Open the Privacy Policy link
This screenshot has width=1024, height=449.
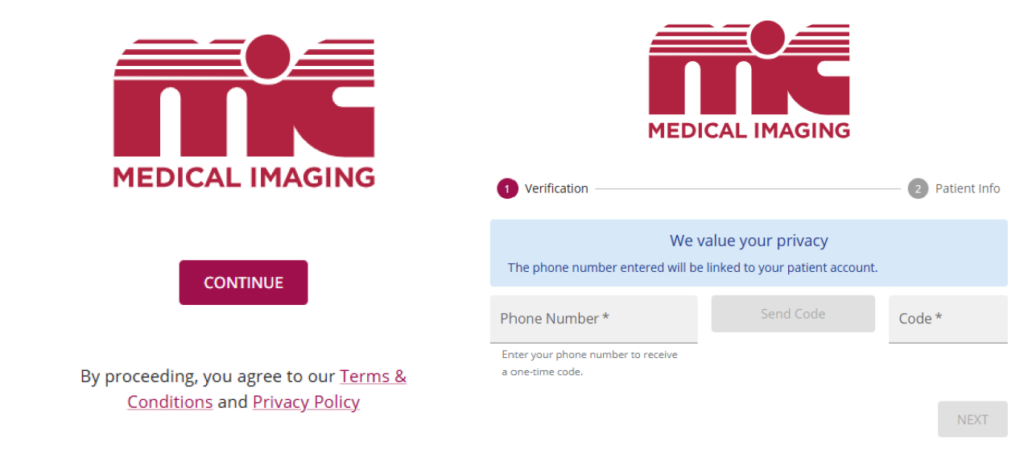(x=306, y=402)
